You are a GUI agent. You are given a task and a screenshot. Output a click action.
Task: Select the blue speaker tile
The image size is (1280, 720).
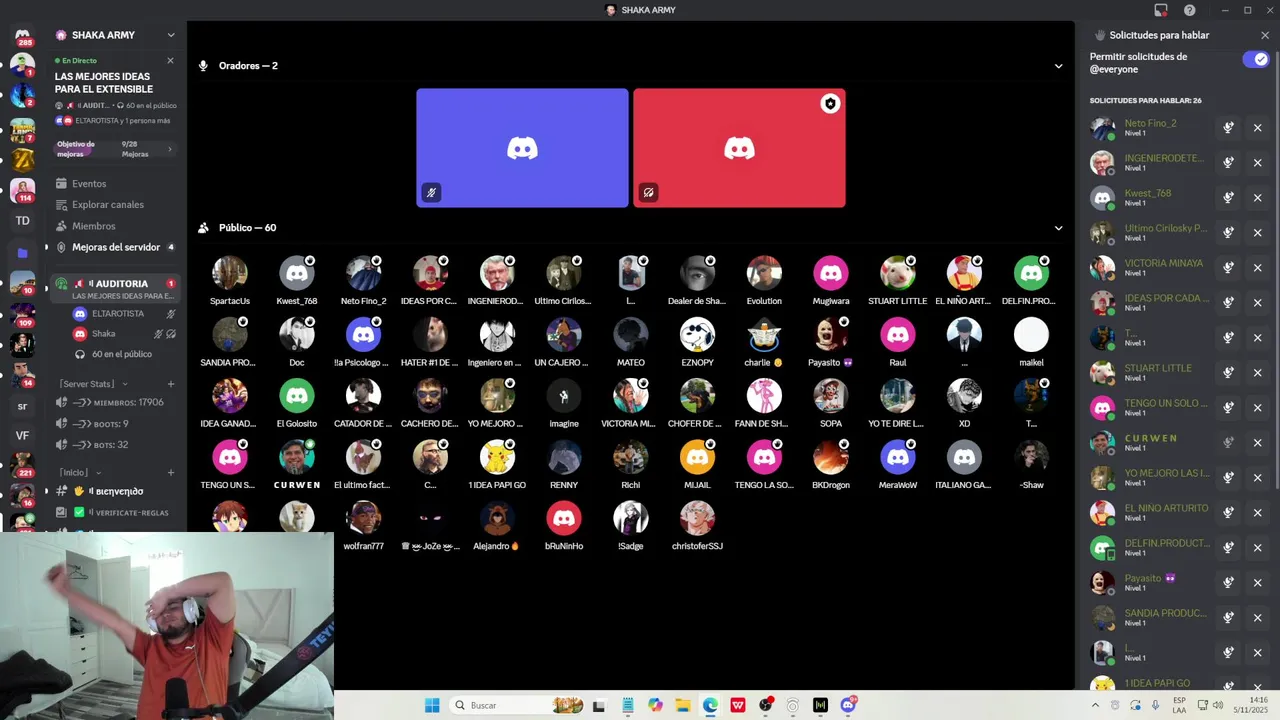[x=522, y=148]
